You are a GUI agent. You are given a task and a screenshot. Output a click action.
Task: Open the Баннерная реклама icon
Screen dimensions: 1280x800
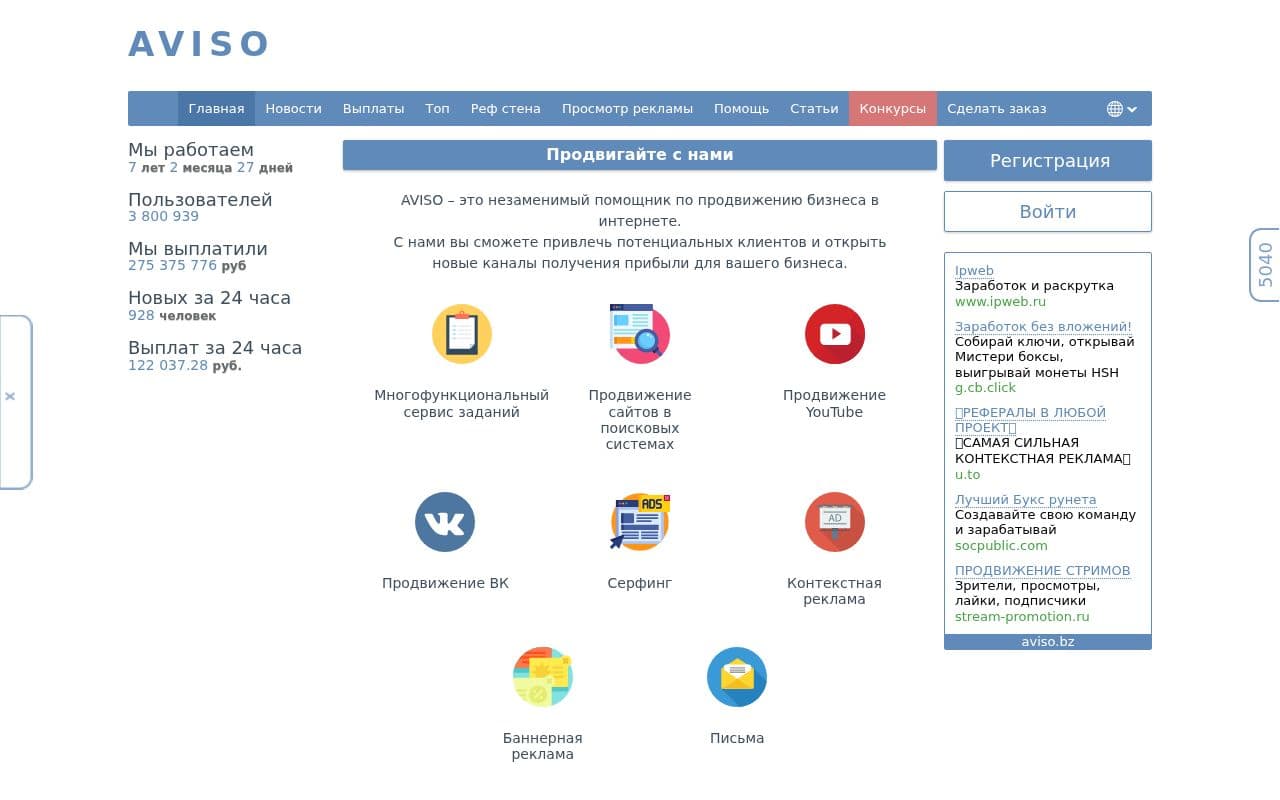pos(542,677)
